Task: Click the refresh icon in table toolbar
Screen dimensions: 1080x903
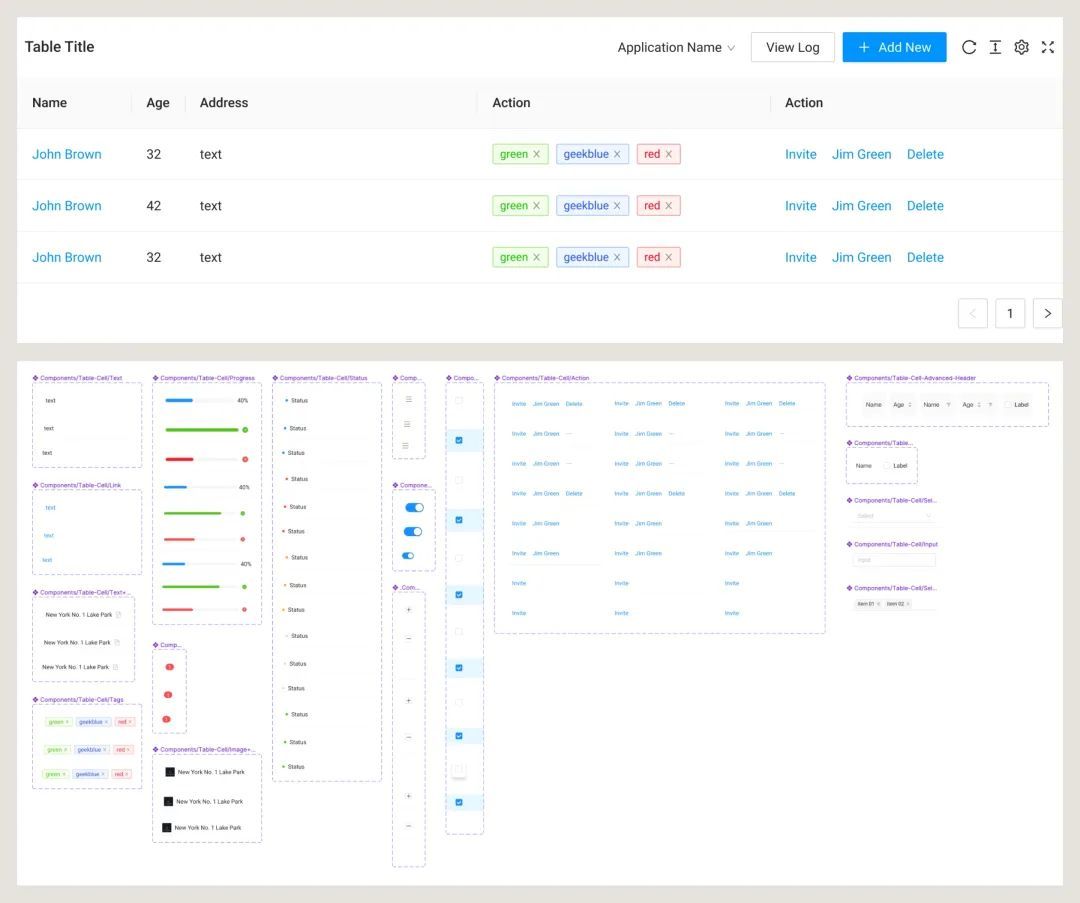Action: (968, 47)
